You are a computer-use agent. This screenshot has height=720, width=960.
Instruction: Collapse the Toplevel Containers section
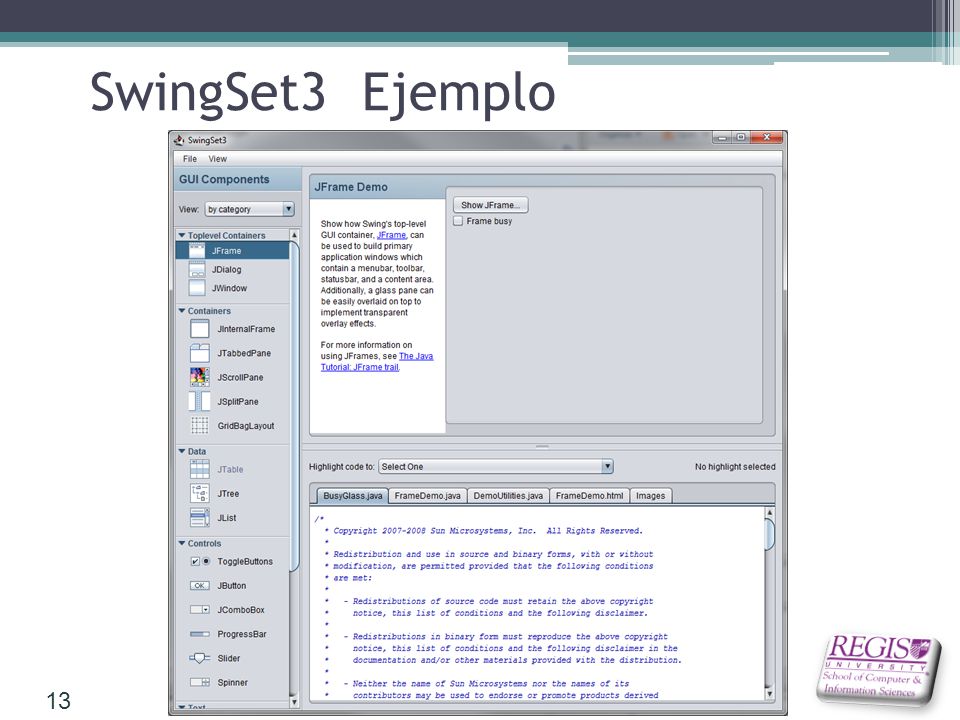click(x=182, y=235)
